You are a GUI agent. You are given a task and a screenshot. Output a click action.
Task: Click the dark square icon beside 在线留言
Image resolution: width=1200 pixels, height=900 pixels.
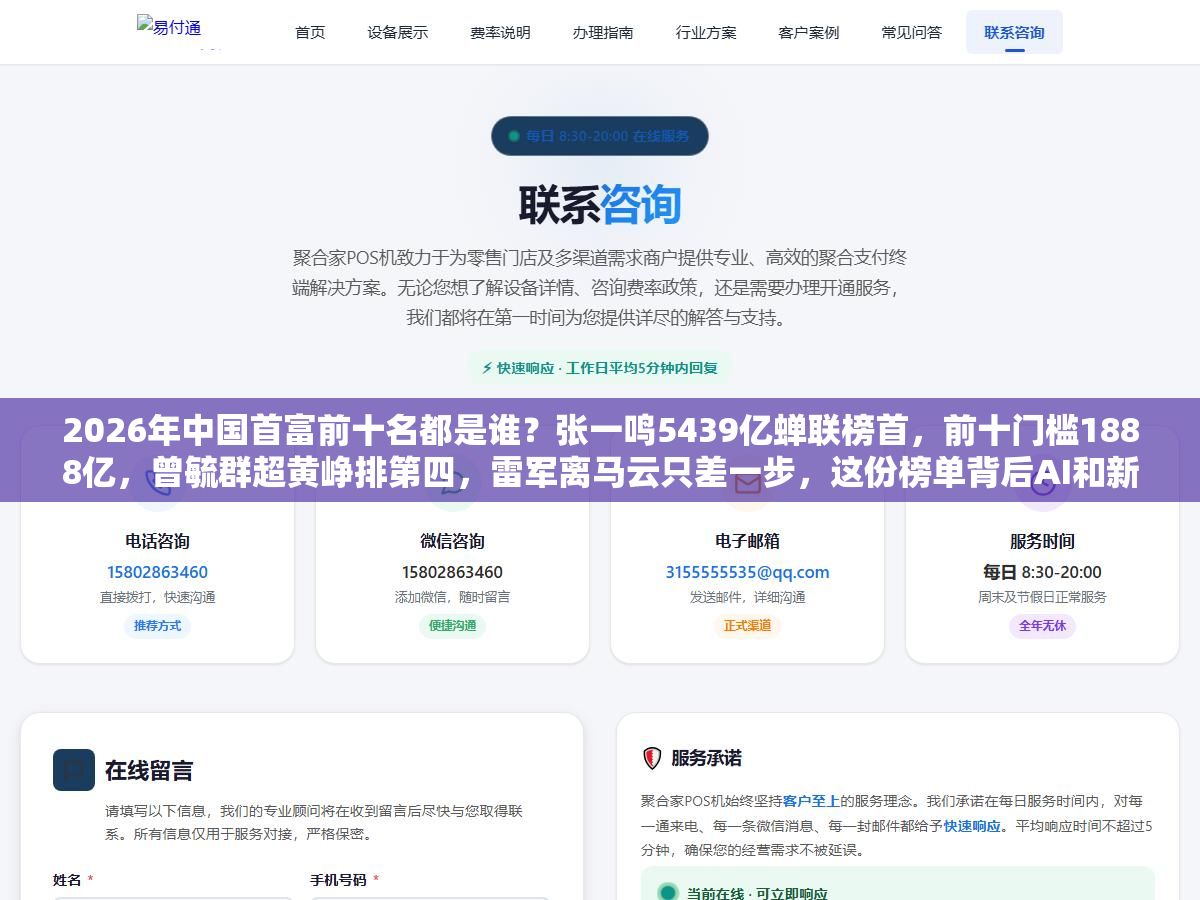point(74,770)
